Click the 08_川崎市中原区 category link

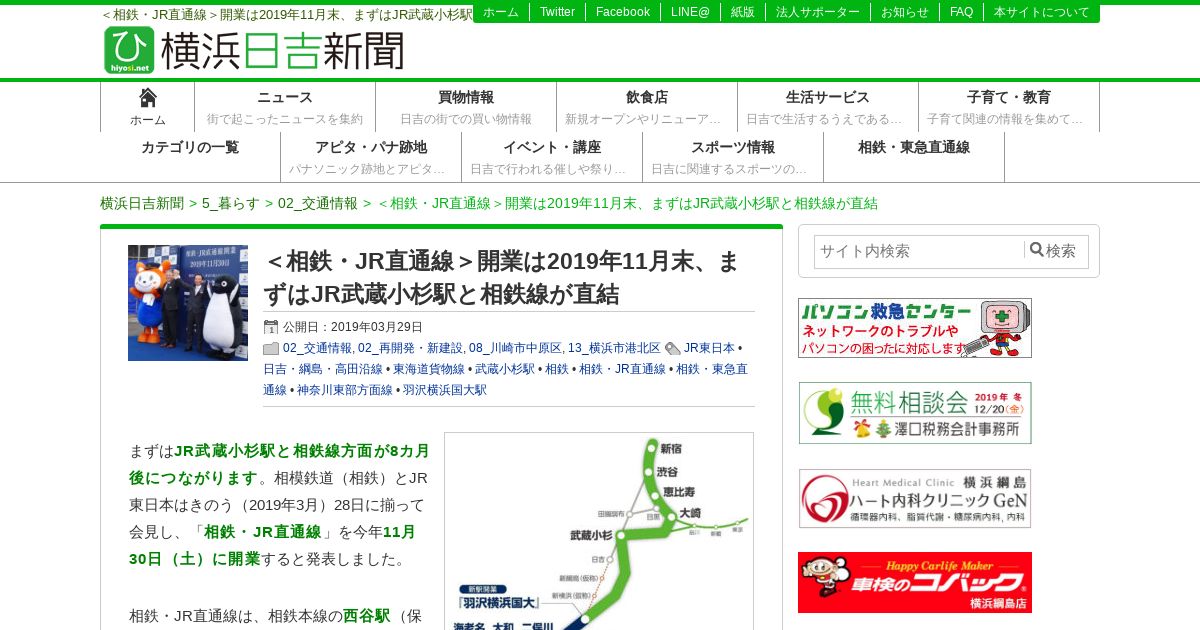[515, 348]
